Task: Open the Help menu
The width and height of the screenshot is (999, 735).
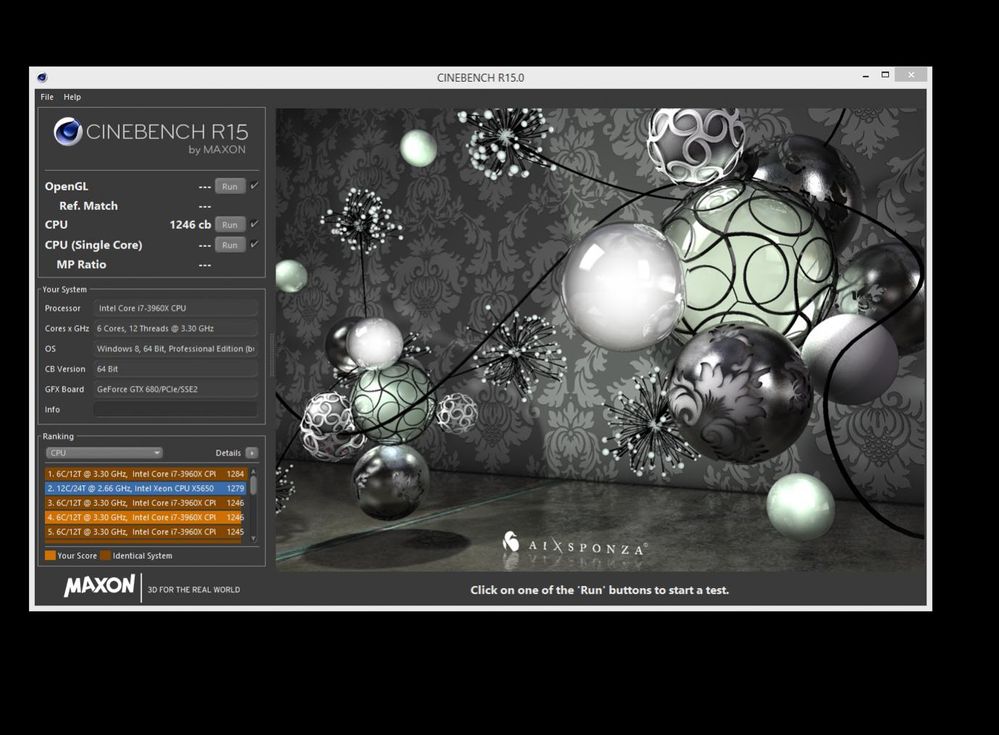Action: click(72, 97)
